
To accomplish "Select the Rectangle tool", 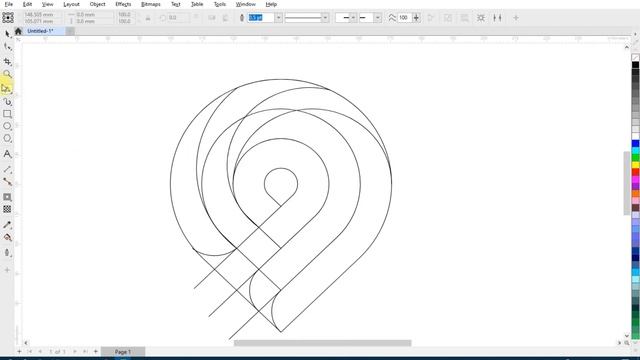I will coord(7,114).
